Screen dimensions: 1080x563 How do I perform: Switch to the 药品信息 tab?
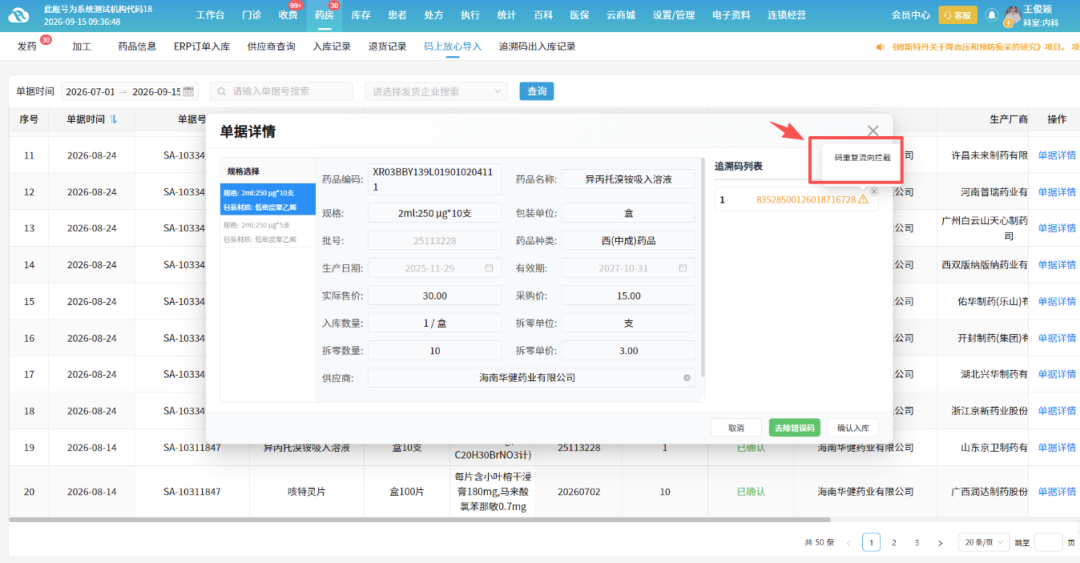pos(137,46)
